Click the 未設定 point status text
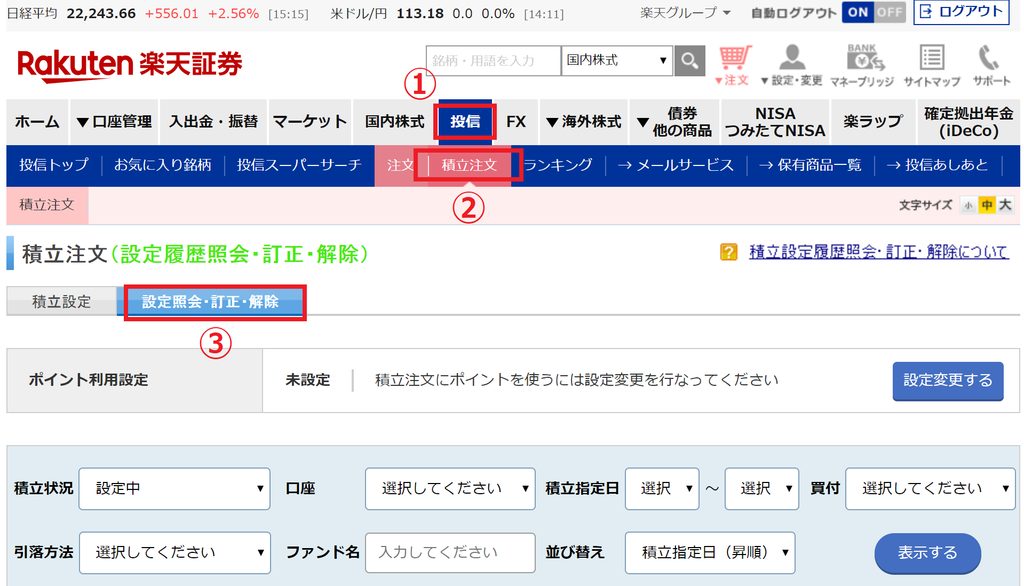Image resolution: width=1024 pixels, height=586 pixels. coord(308,380)
